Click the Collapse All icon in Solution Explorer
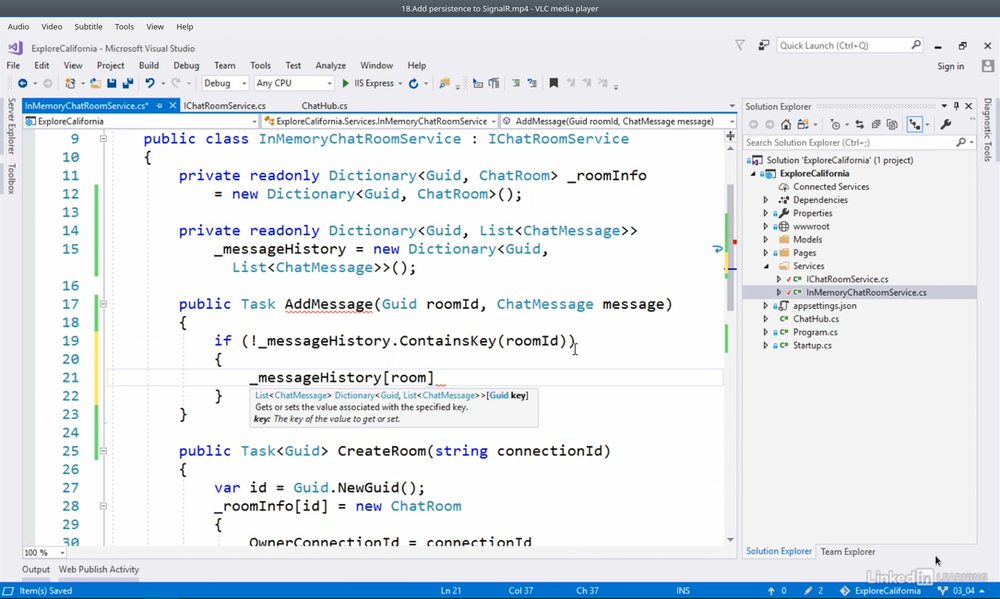The image size is (1000, 599). [x=876, y=124]
